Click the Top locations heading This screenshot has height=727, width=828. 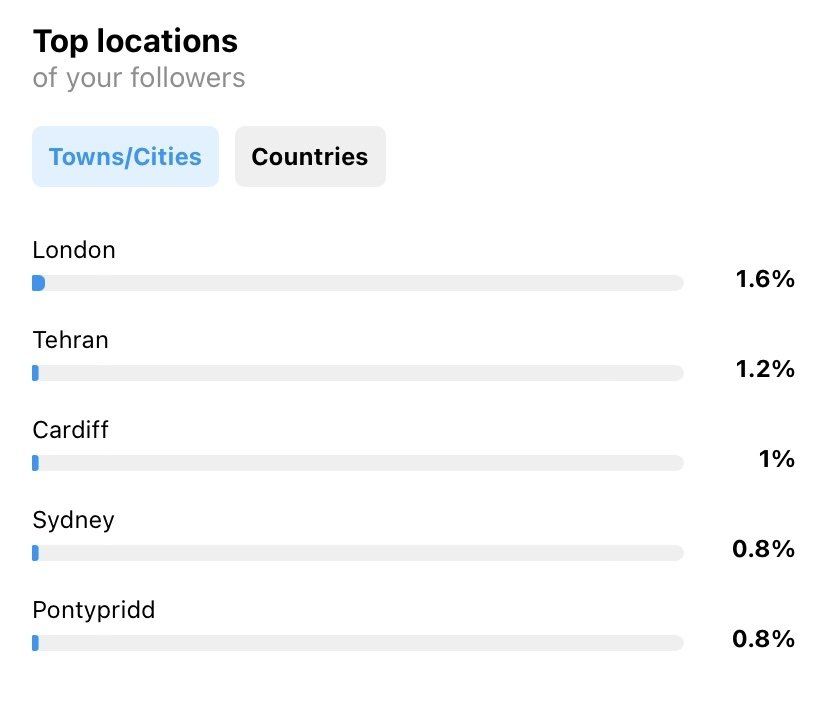(135, 41)
